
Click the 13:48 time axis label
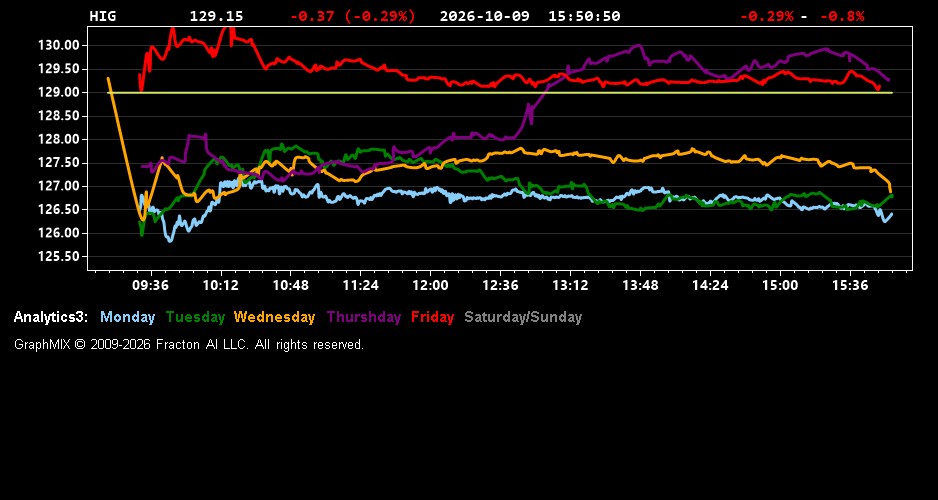point(640,285)
